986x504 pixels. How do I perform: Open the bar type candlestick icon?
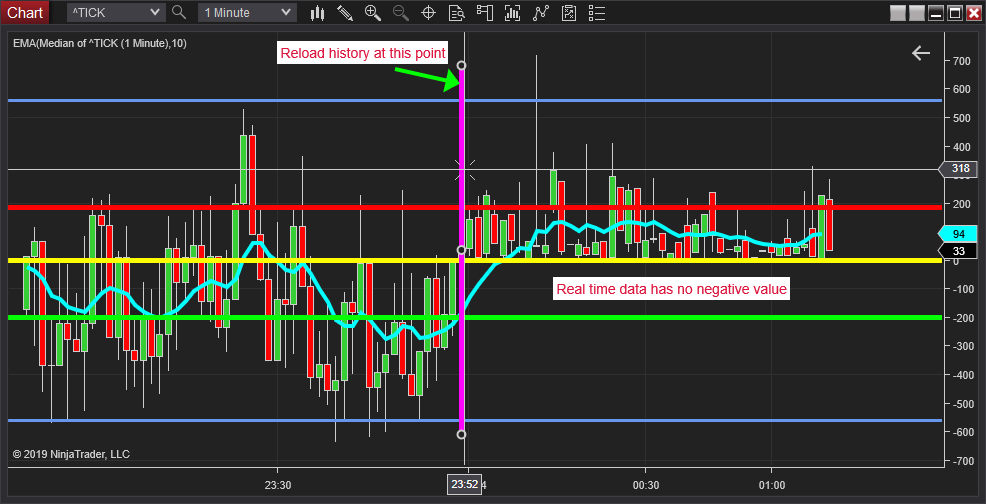click(318, 12)
